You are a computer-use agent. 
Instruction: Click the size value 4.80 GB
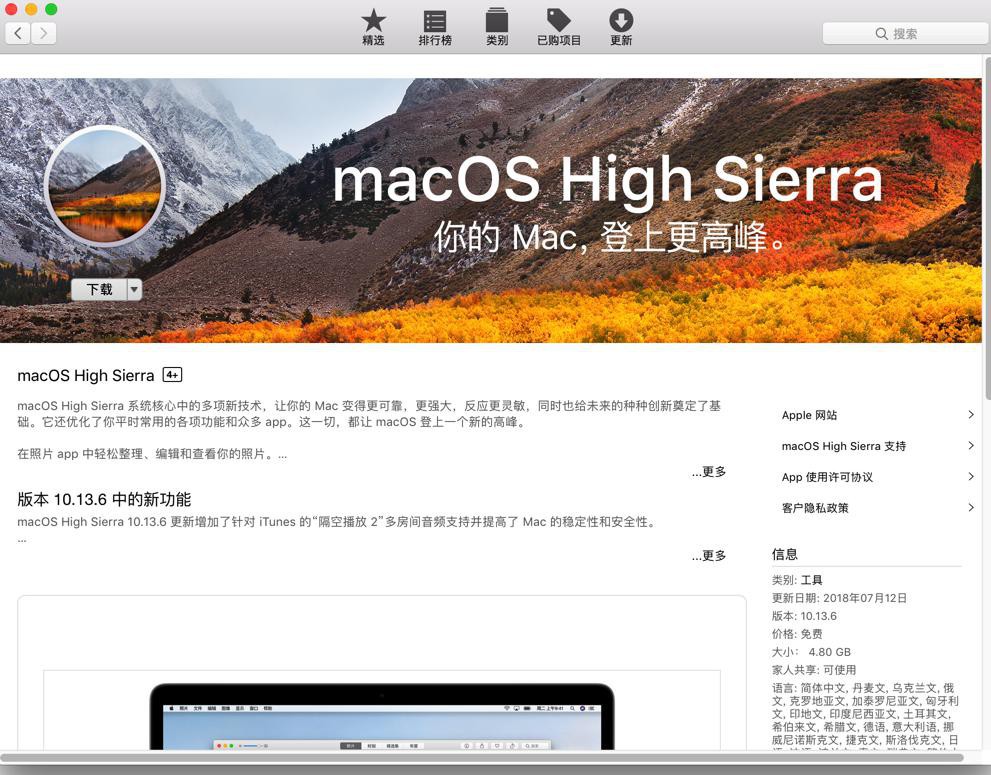830,652
